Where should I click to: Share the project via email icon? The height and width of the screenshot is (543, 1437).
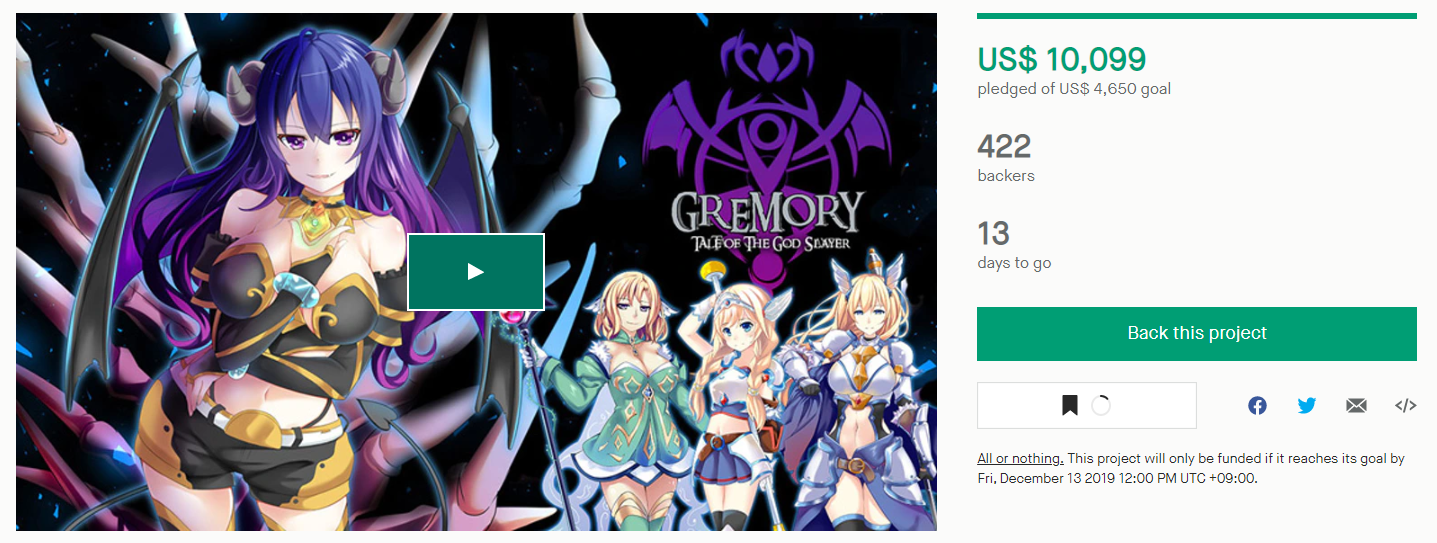click(x=1356, y=405)
